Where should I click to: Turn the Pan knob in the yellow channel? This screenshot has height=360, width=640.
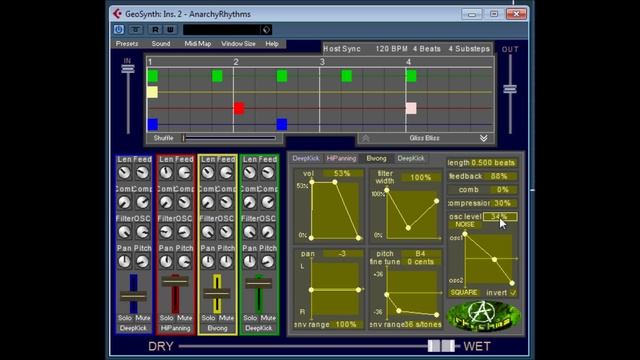[208, 262]
